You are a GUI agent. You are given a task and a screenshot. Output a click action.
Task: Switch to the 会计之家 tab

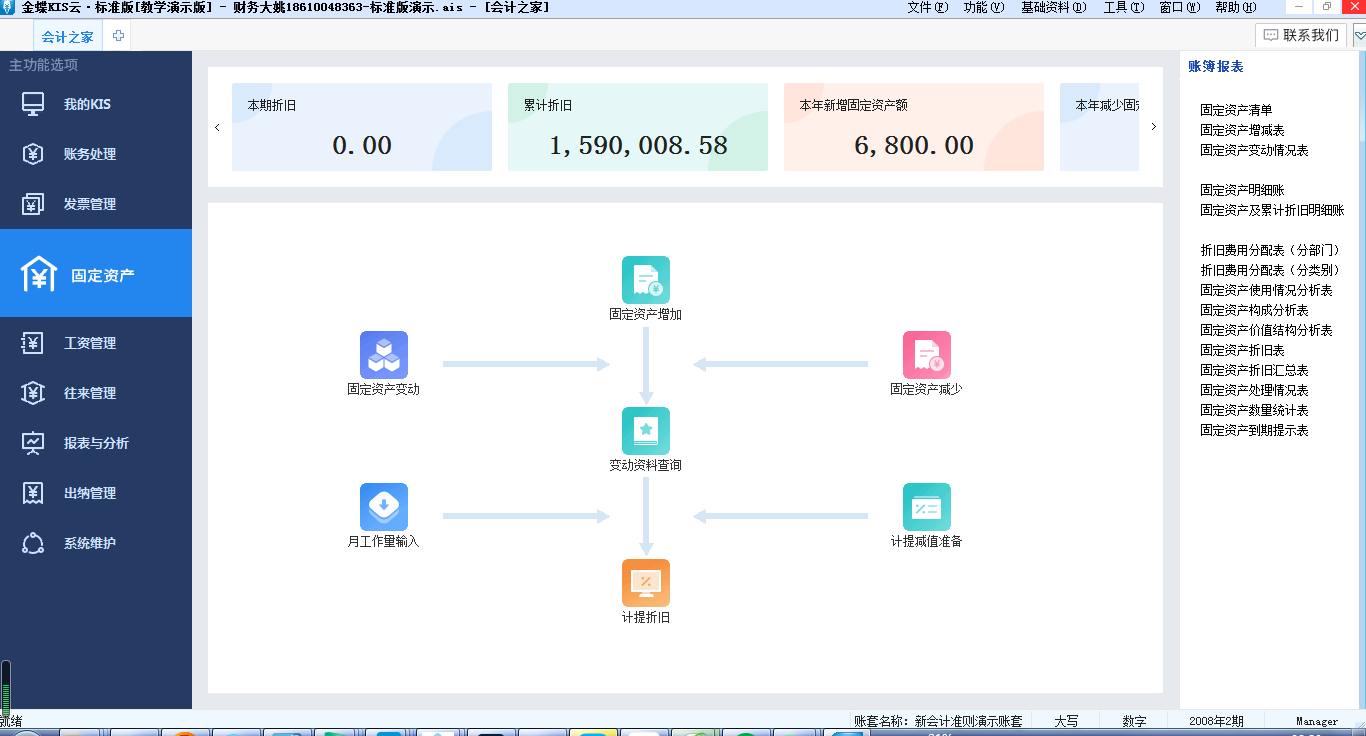[68, 37]
